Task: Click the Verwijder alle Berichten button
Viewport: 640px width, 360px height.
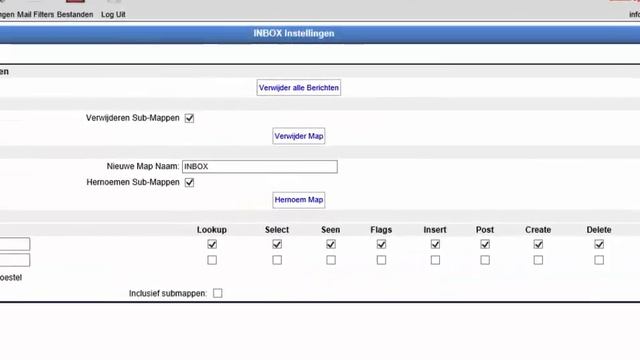Action: (299, 88)
